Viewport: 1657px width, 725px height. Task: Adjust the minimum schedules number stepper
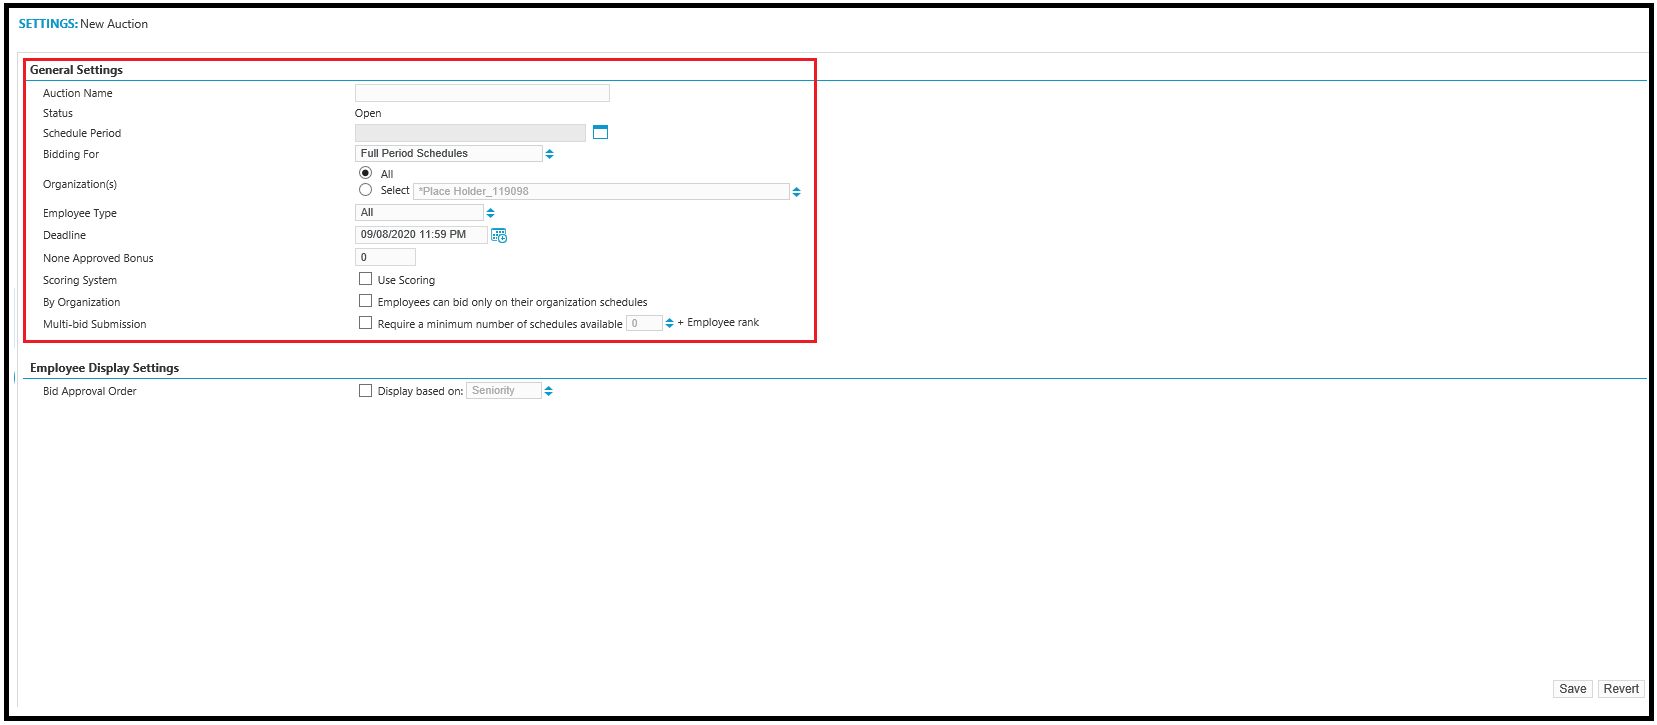[x=669, y=323]
